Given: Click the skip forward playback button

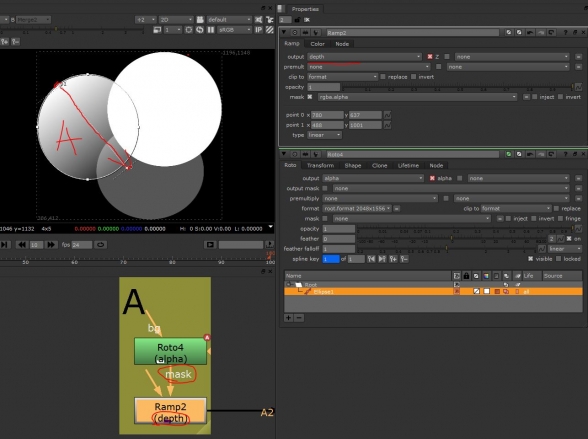Looking at the screenshot, I should (x=51, y=245).
